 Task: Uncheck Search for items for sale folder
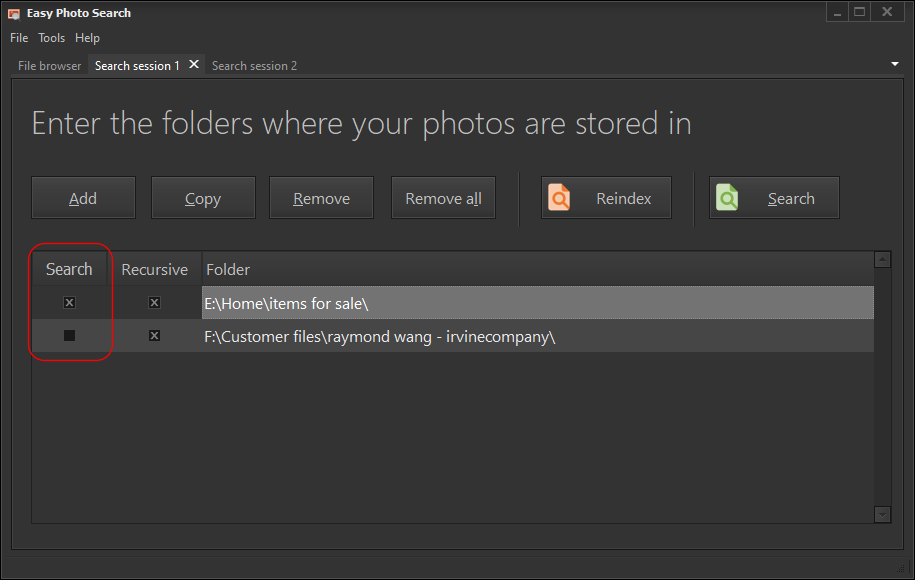[69, 302]
